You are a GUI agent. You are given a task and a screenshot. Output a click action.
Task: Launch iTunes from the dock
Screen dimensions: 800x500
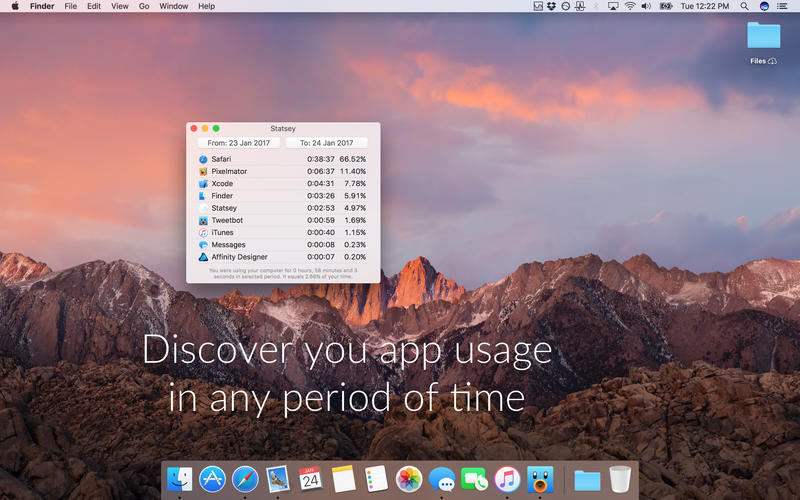pyautogui.click(x=507, y=479)
